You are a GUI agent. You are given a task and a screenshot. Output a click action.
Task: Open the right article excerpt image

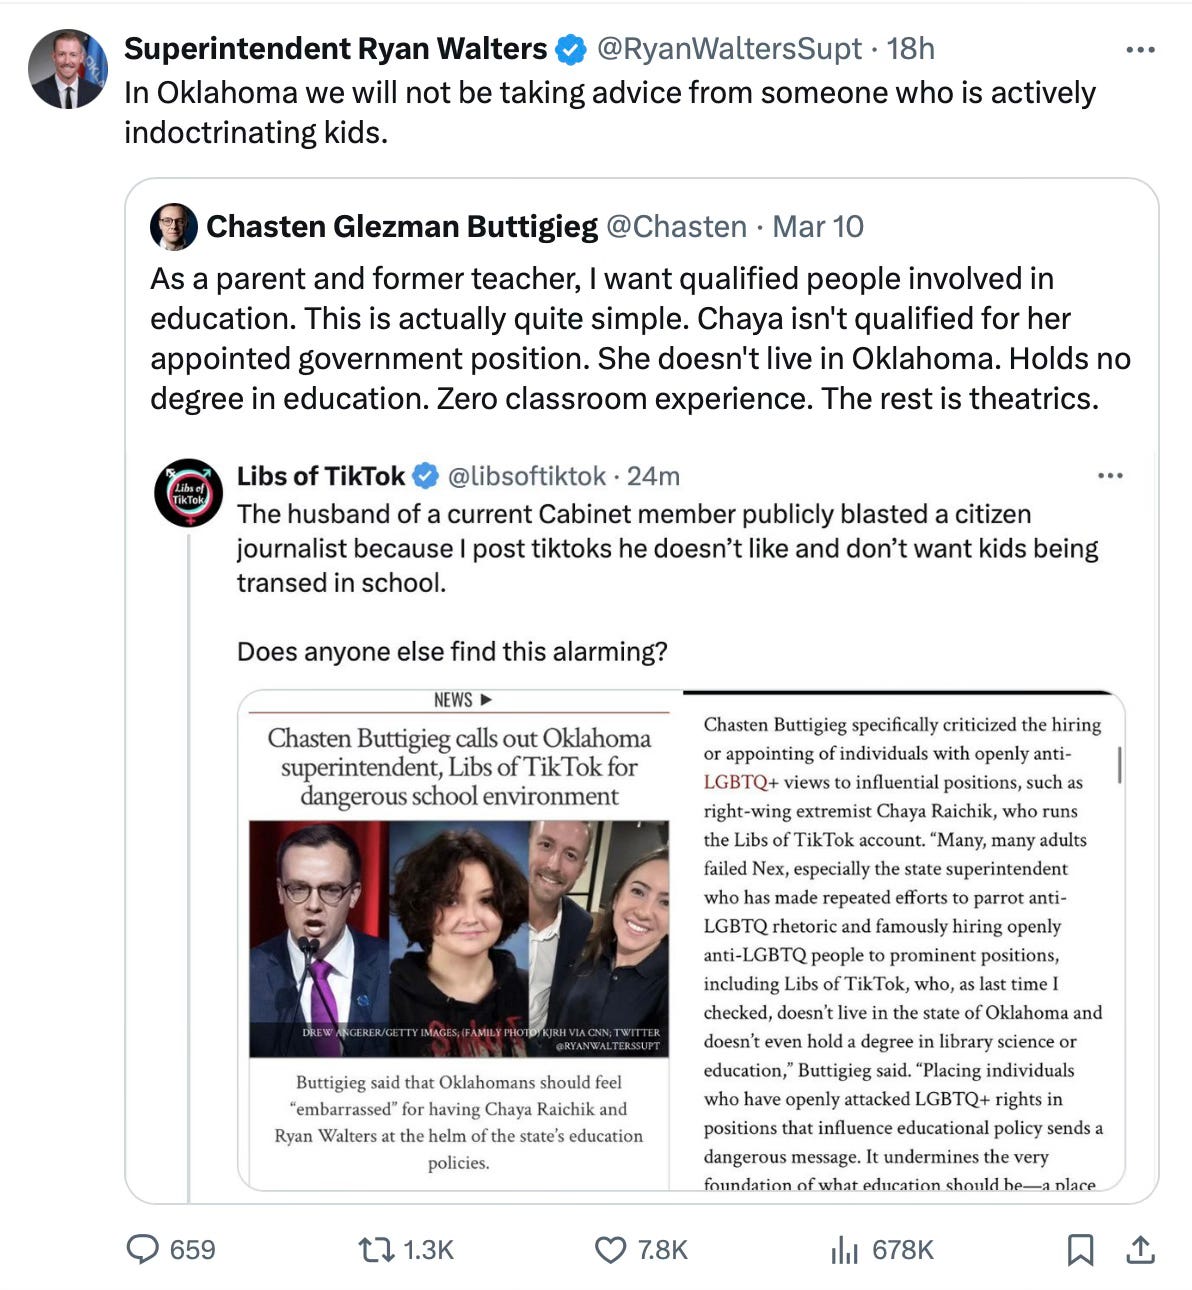(904, 939)
